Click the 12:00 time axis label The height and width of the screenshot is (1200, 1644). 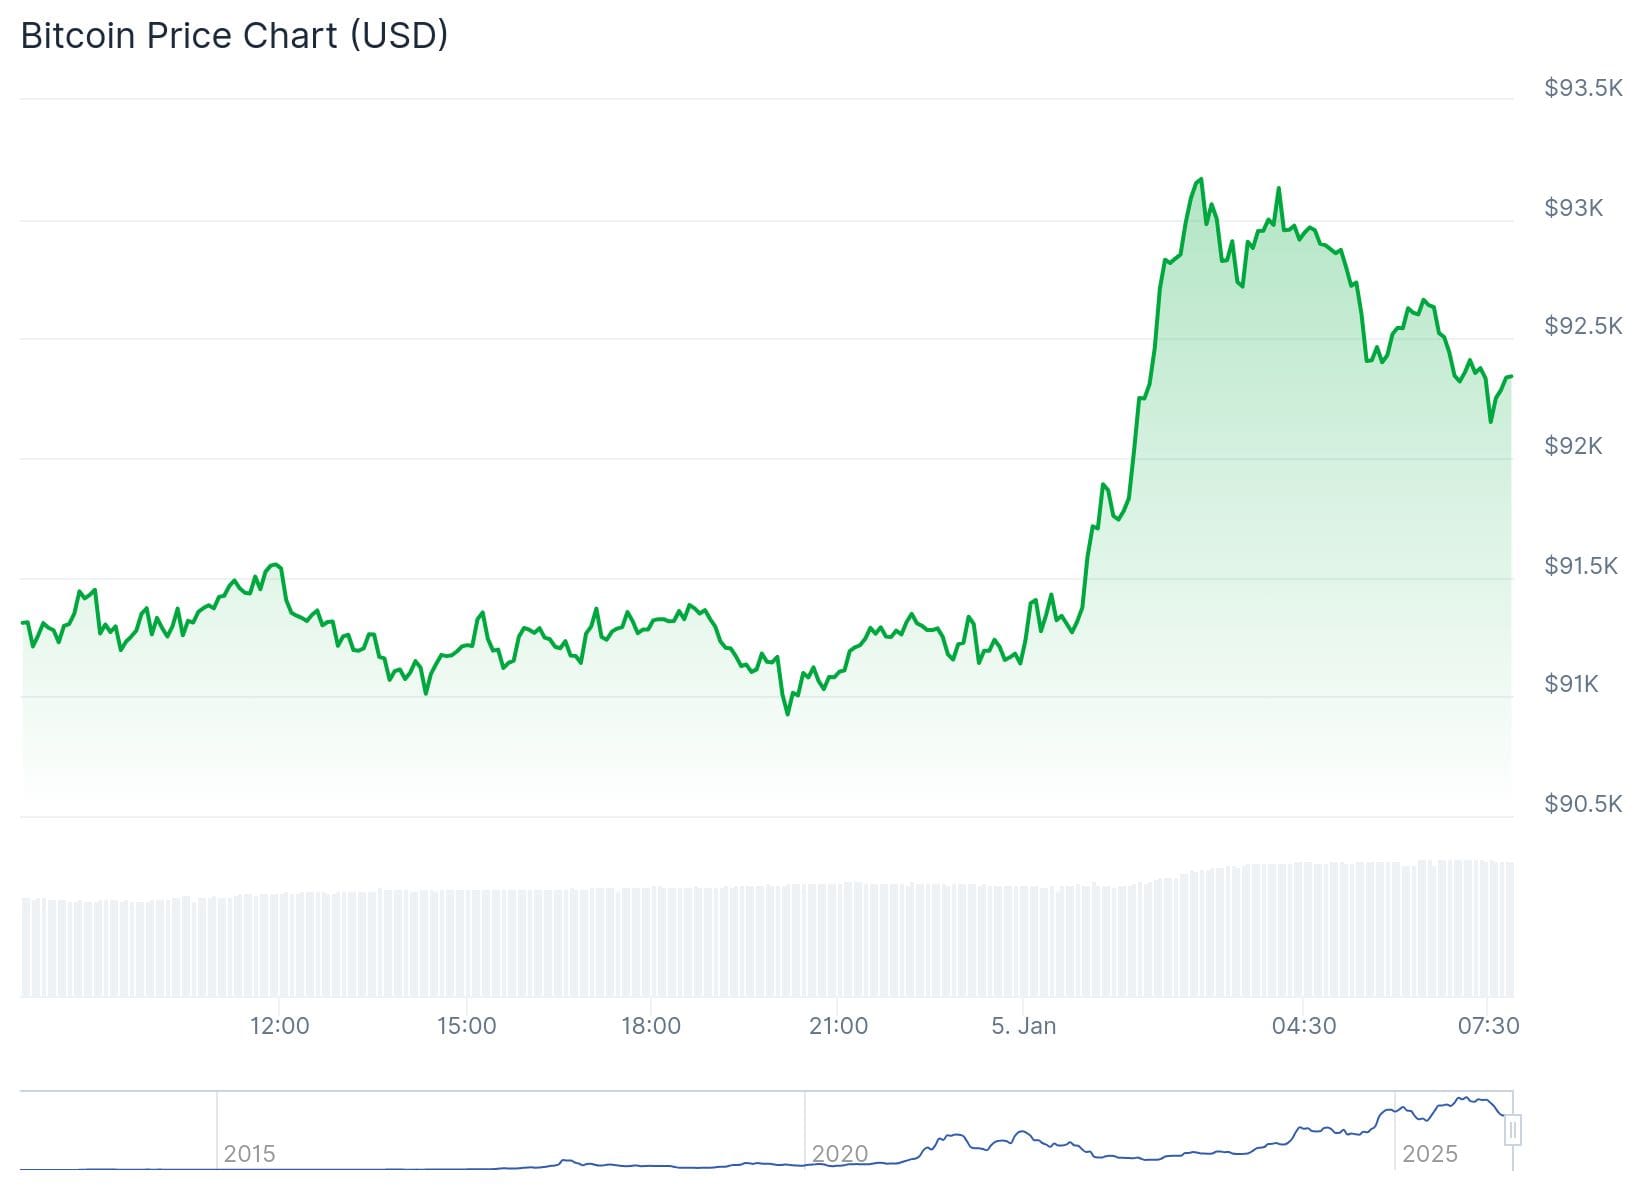pyautogui.click(x=279, y=1026)
